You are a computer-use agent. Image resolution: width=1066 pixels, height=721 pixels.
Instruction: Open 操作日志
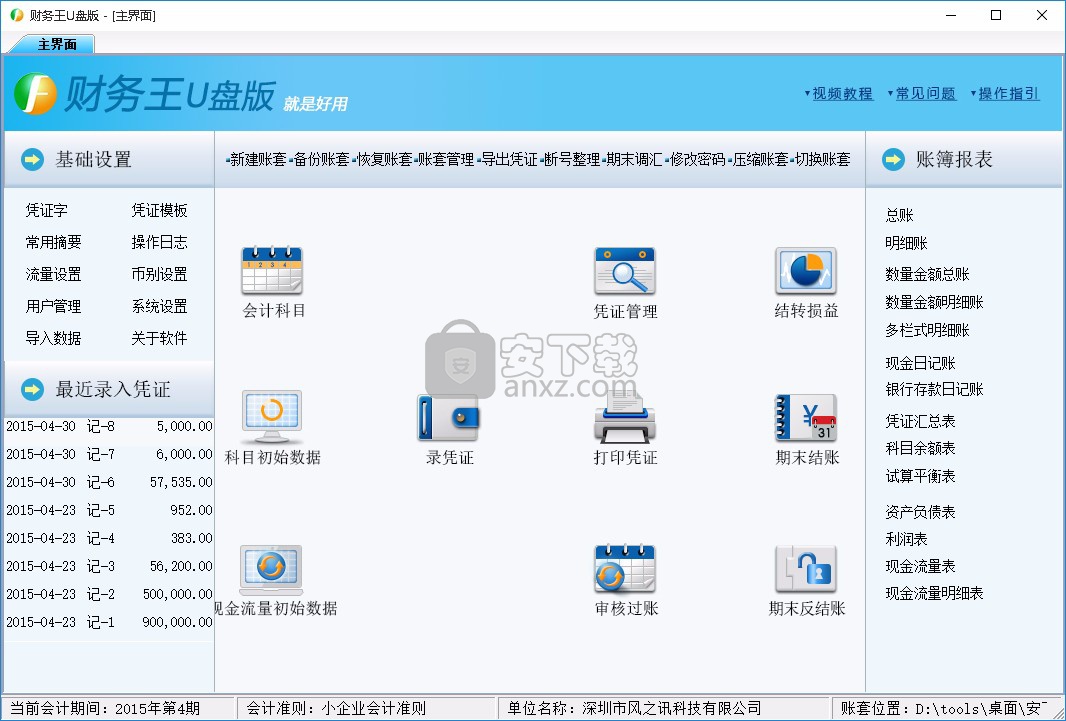coord(159,242)
